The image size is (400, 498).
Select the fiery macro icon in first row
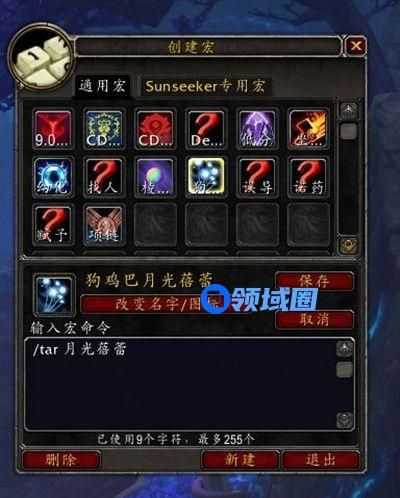pos(308,129)
